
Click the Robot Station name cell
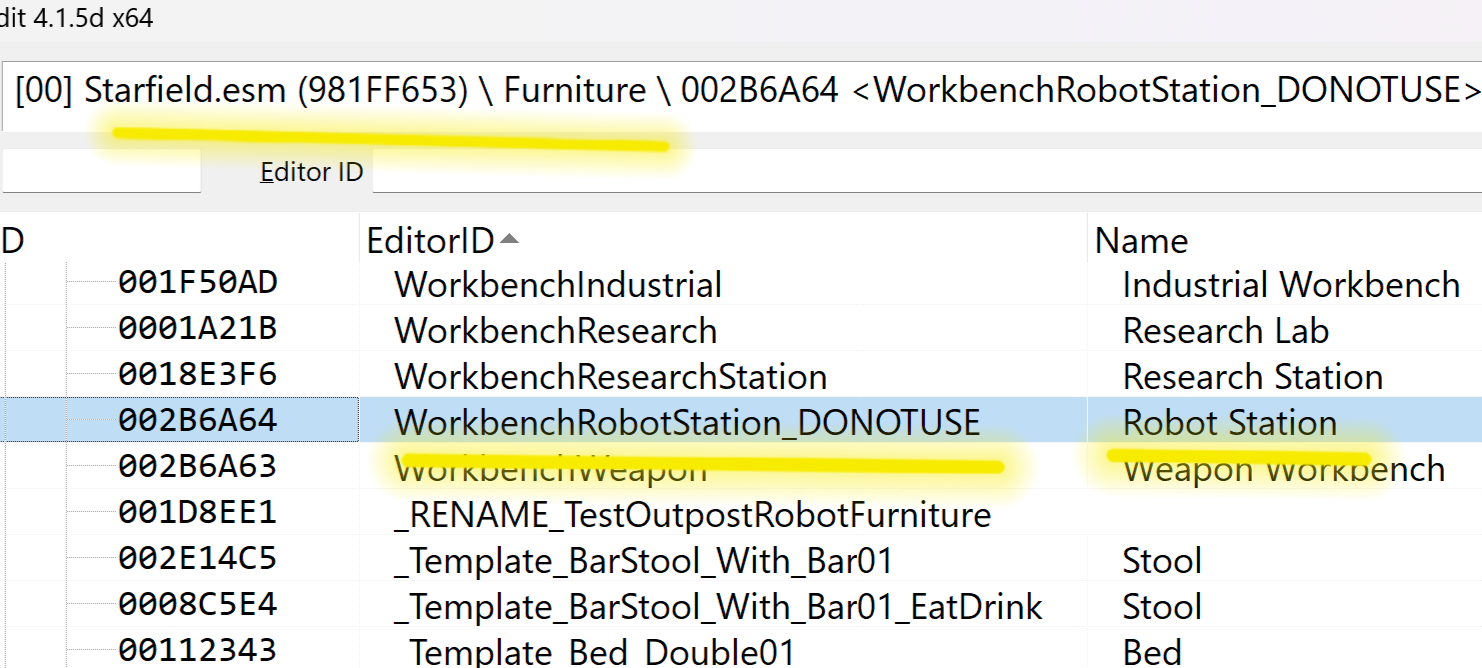[x=1230, y=422]
